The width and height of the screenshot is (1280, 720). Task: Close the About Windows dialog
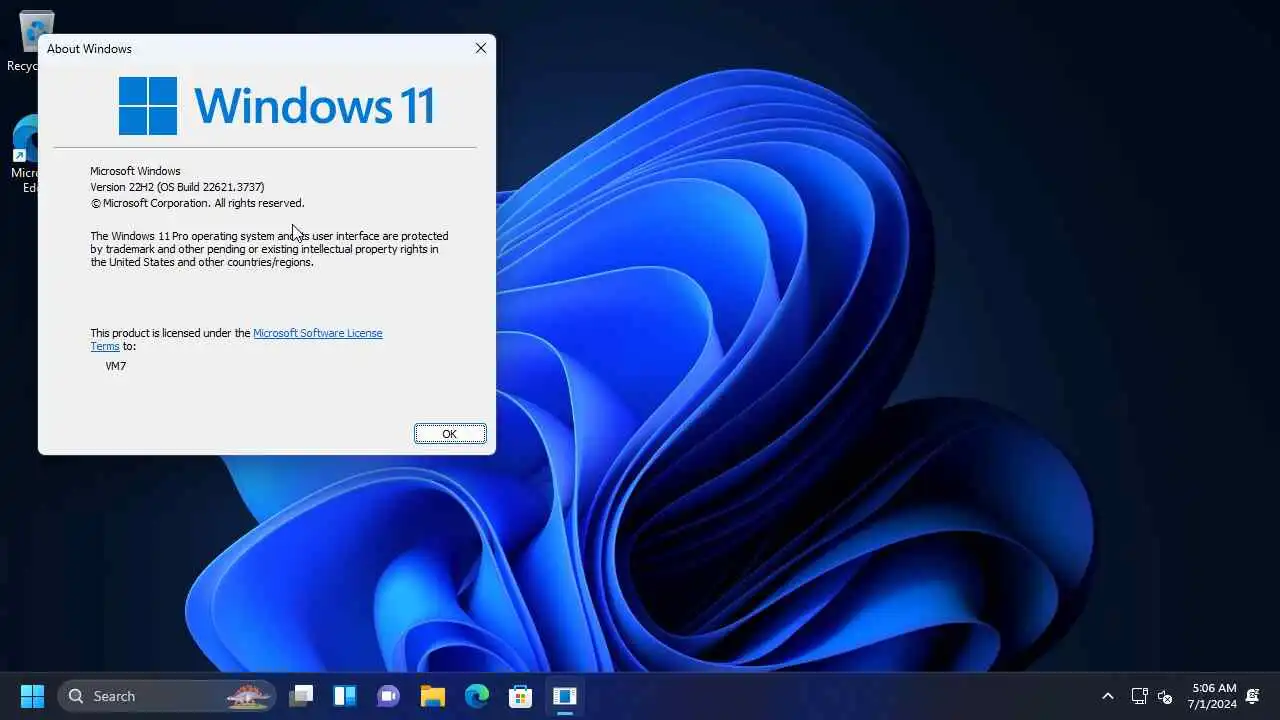coord(481,48)
